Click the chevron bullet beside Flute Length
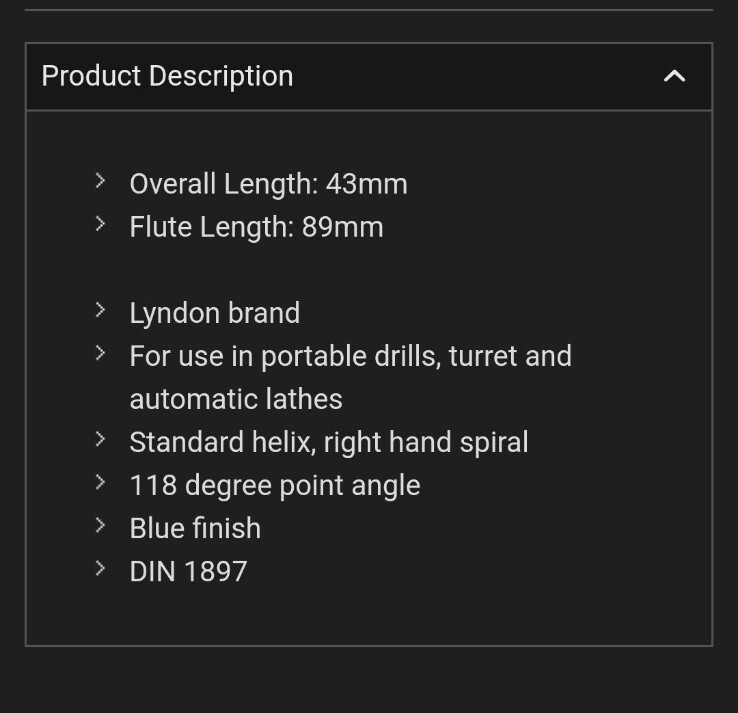This screenshot has height=713, width=738. (x=100, y=224)
